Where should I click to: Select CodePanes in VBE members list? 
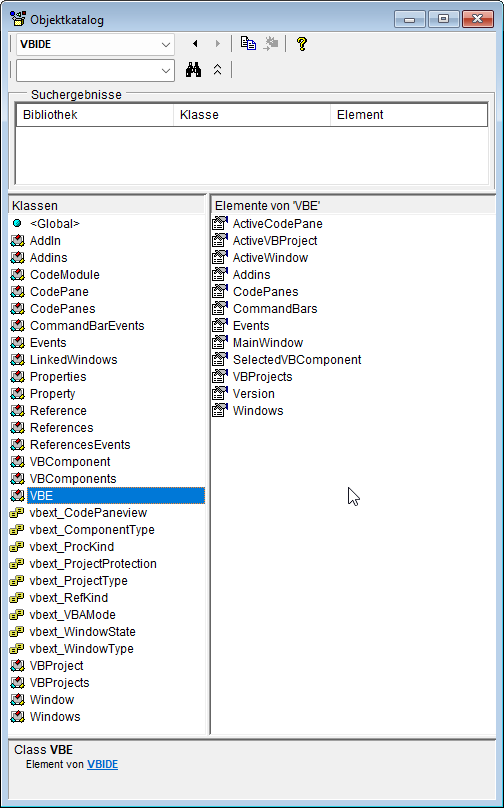[266, 292]
